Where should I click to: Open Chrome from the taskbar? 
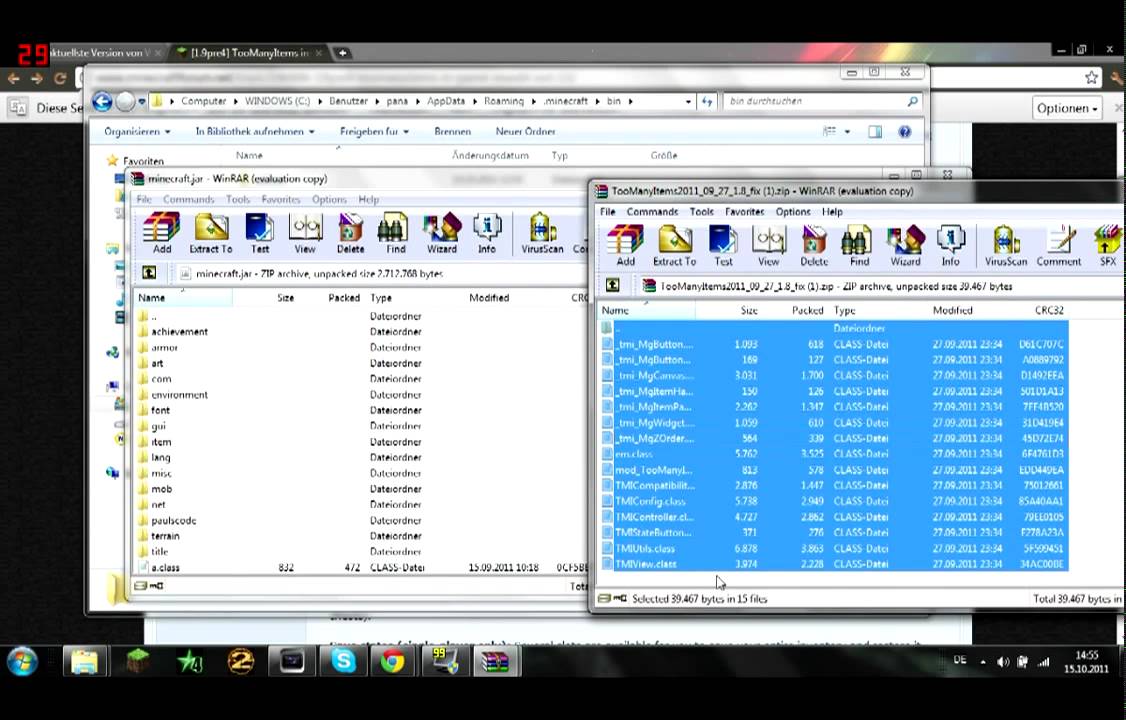392,661
